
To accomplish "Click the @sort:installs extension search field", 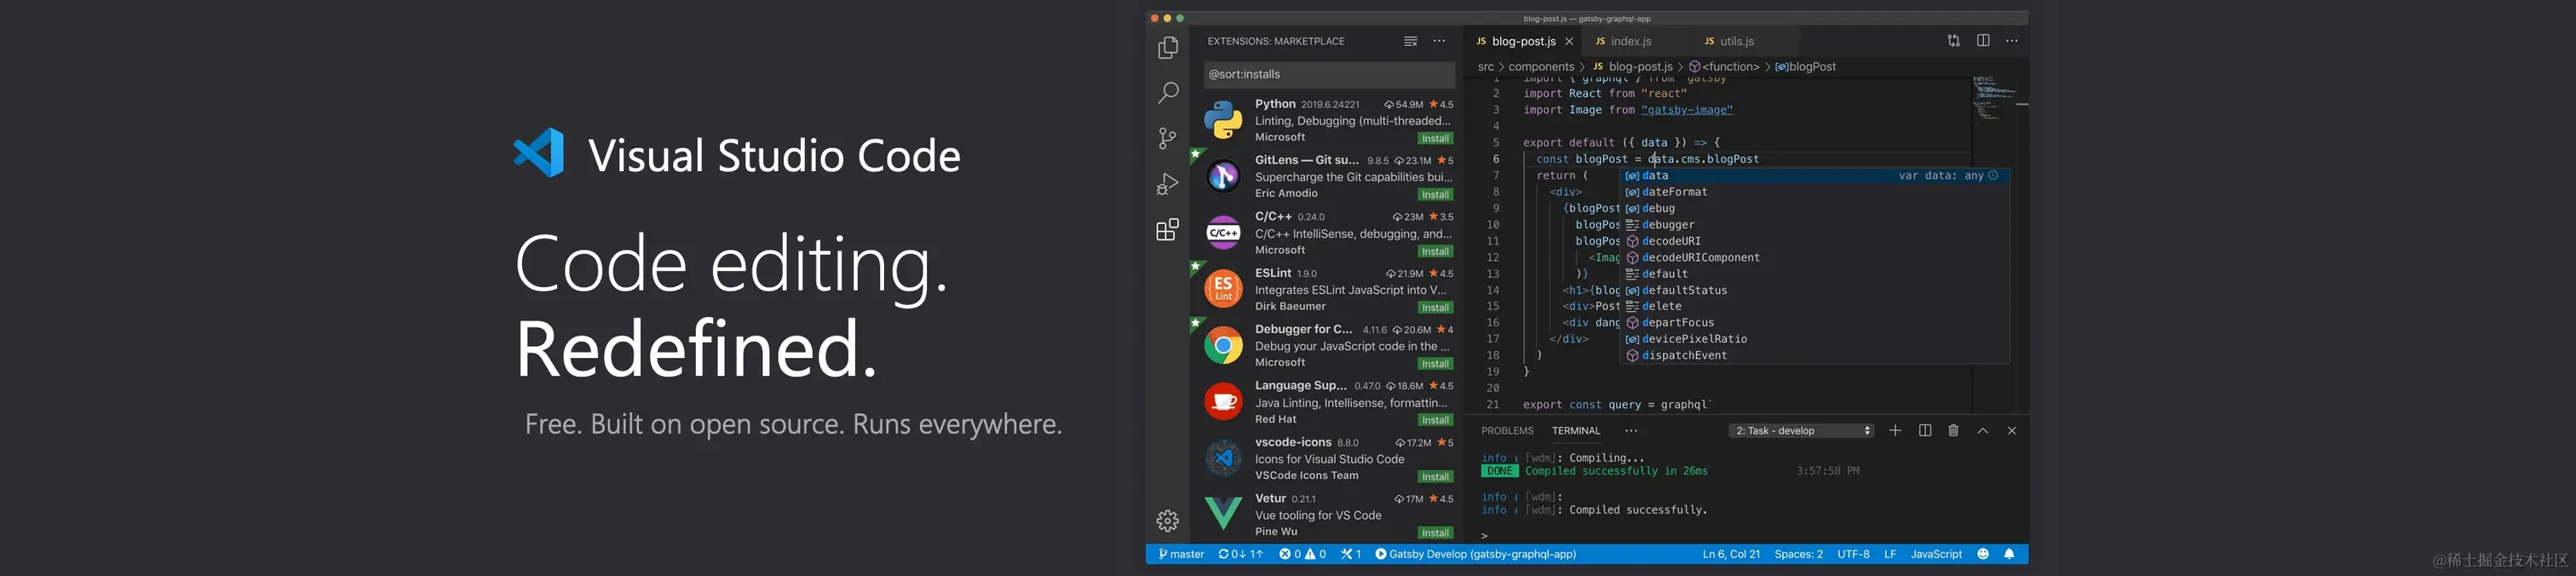I will tap(1329, 74).
